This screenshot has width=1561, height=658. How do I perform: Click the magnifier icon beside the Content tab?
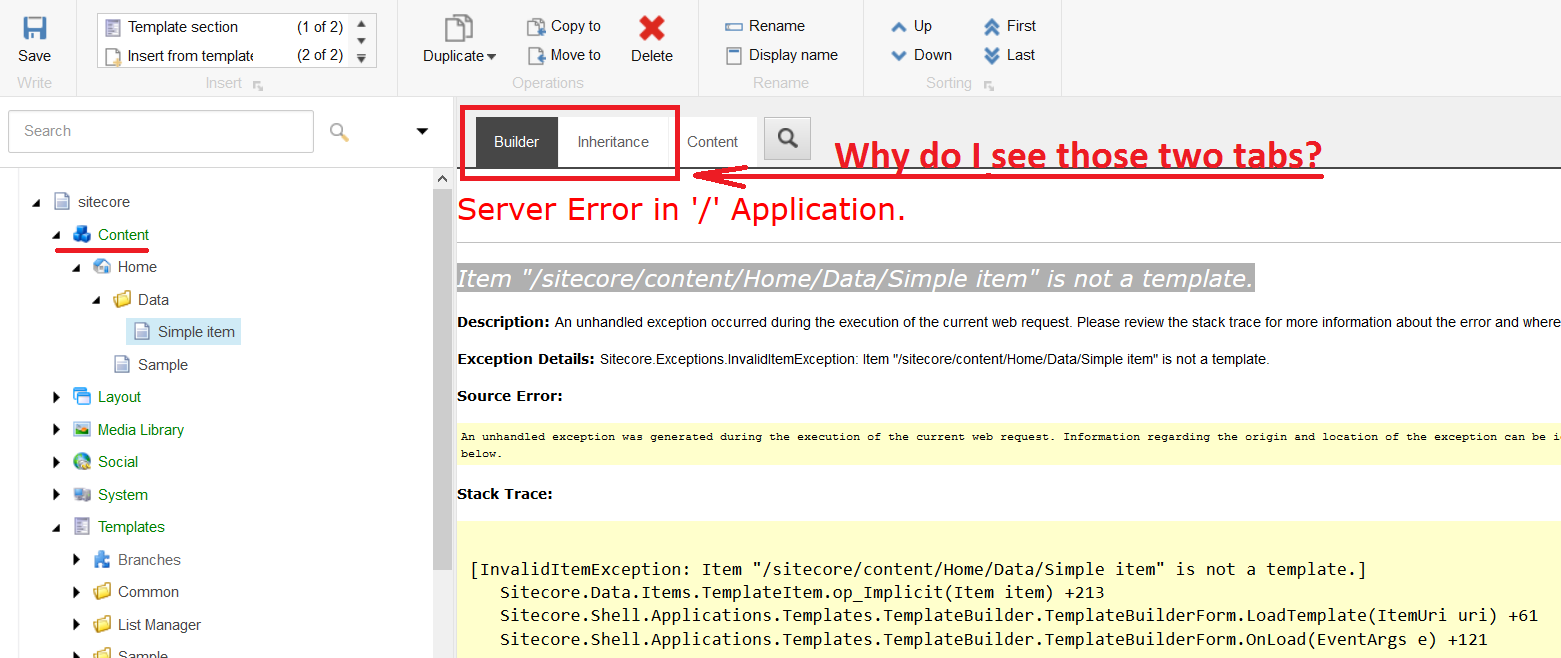pos(787,139)
